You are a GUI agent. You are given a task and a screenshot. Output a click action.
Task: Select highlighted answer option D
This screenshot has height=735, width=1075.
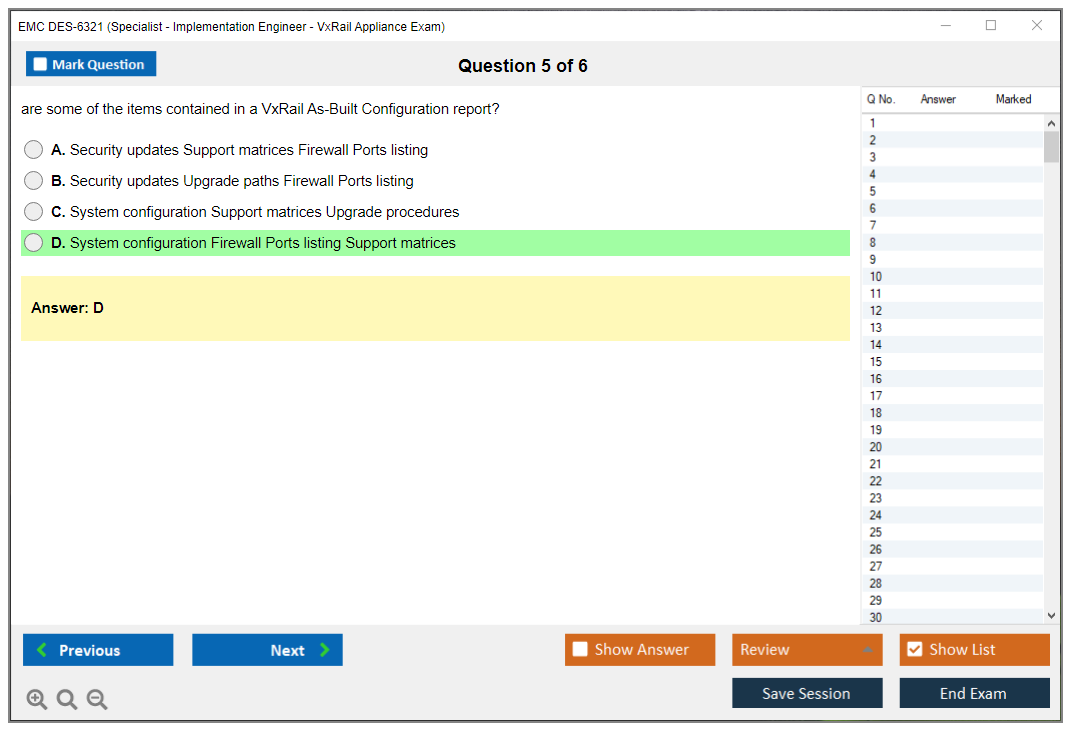[x=34, y=243]
